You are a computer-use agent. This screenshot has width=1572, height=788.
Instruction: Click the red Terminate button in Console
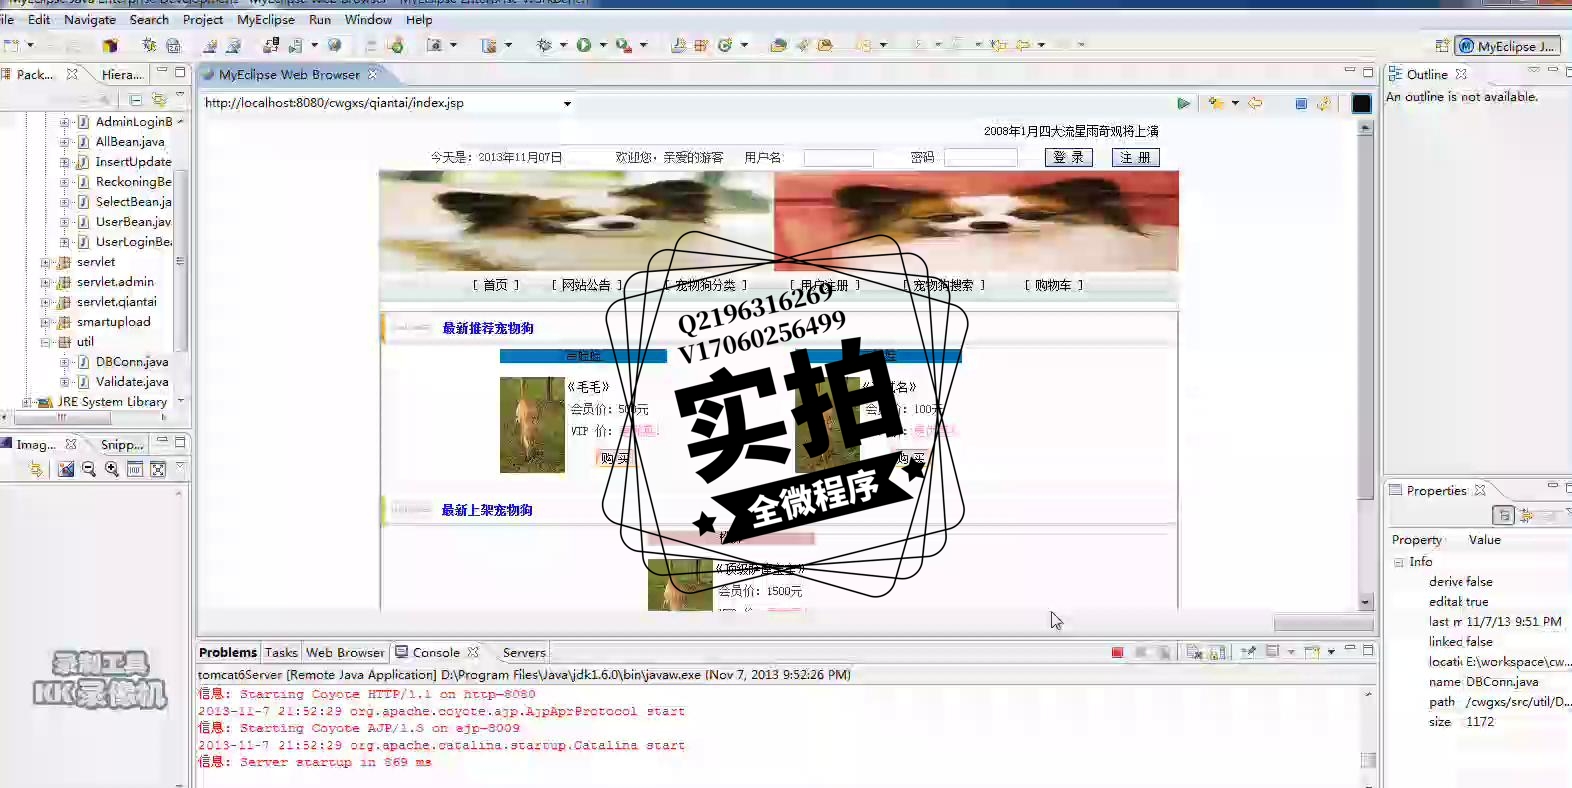(1118, 652)
